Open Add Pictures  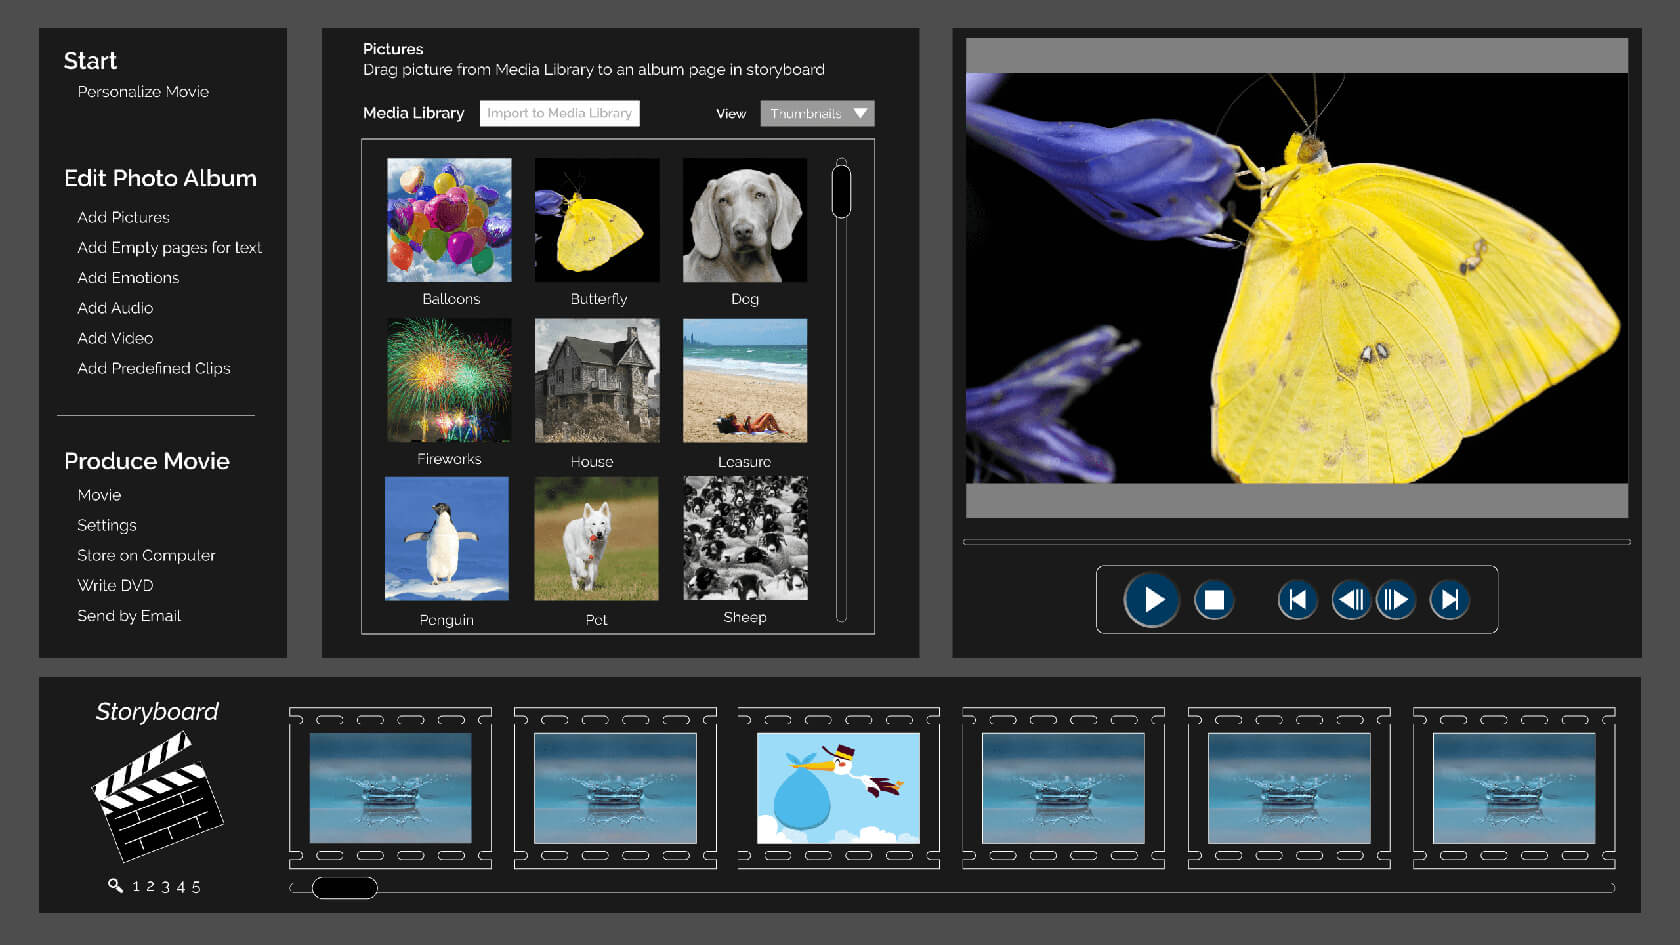(123, 217)
